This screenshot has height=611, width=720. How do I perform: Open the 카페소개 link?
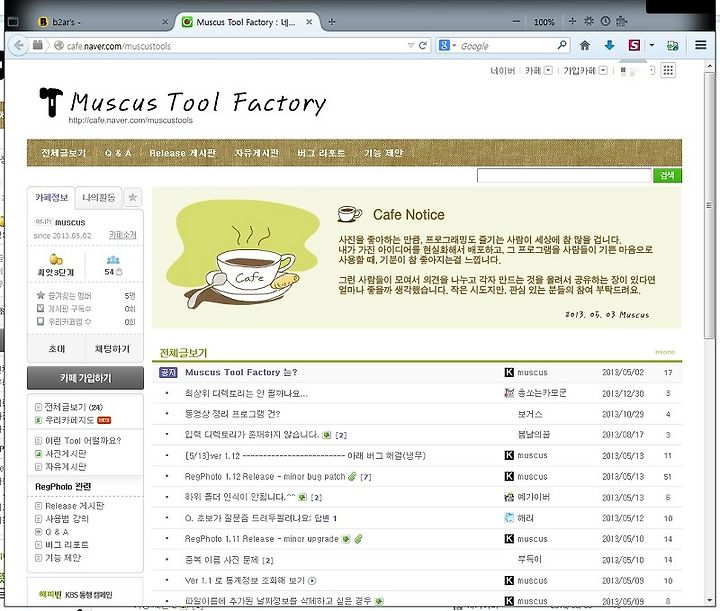tap(123, 235)
